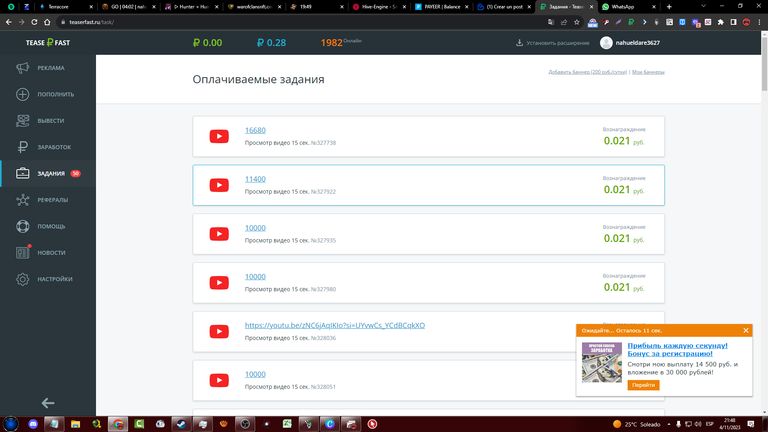Click the ad money thumbnail image
The width and height of the screenshot is (768, 432).
[601, 362]
